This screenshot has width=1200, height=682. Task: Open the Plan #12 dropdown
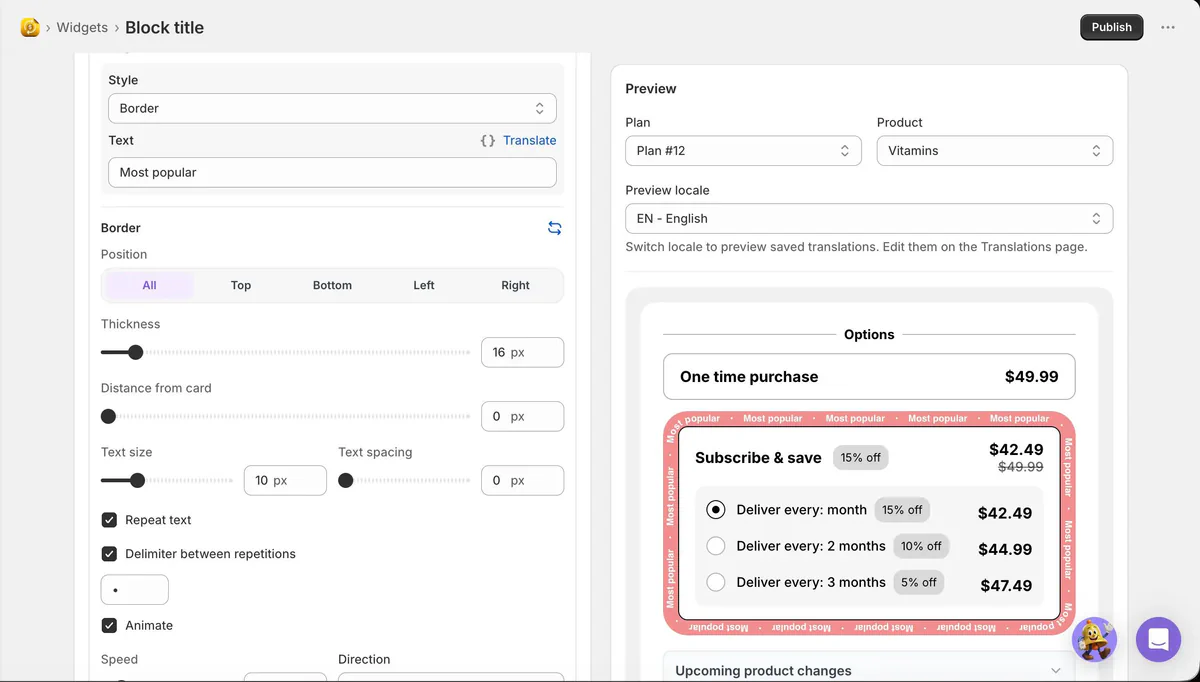click(743, 151)
